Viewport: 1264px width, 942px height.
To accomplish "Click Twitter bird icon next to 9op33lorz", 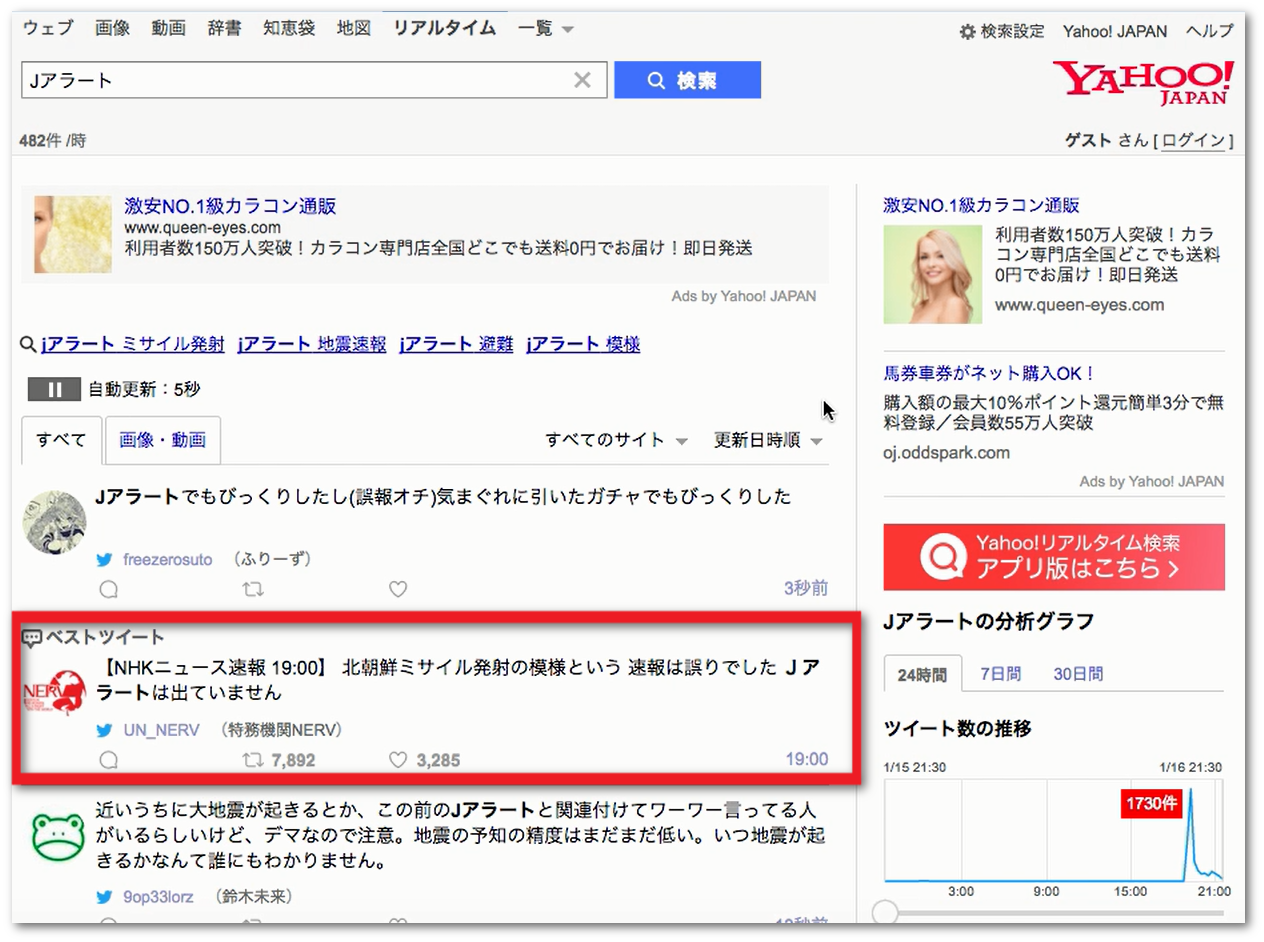I will click(105, 897).
